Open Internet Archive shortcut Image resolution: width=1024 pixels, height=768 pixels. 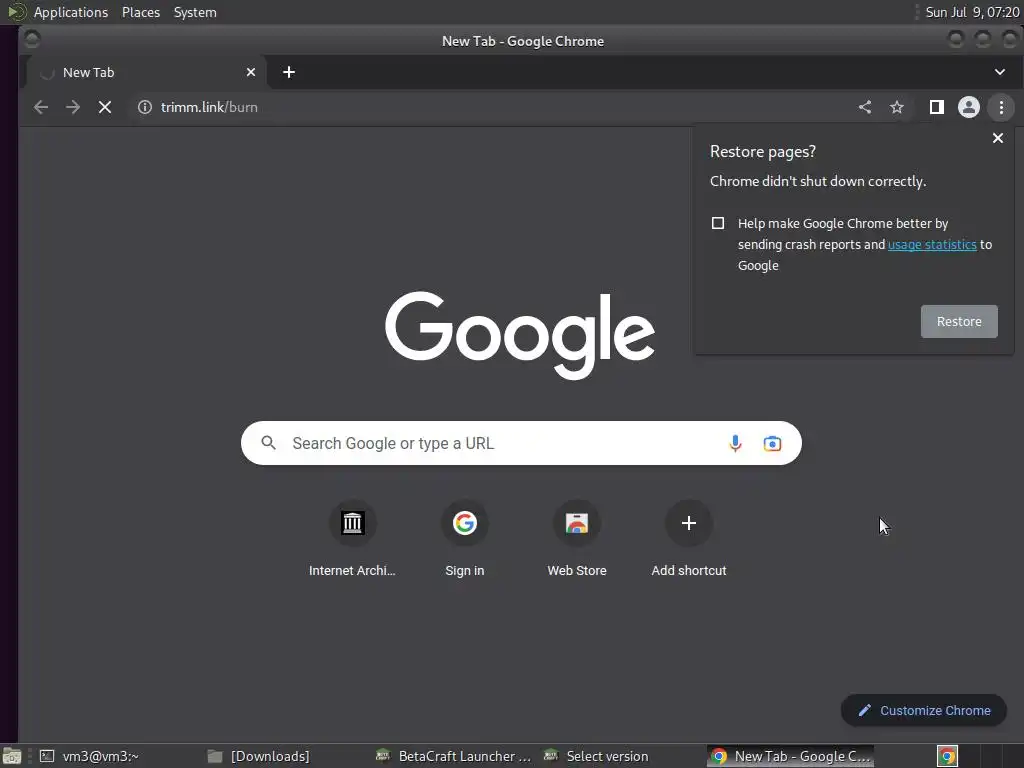pos(352,539)
